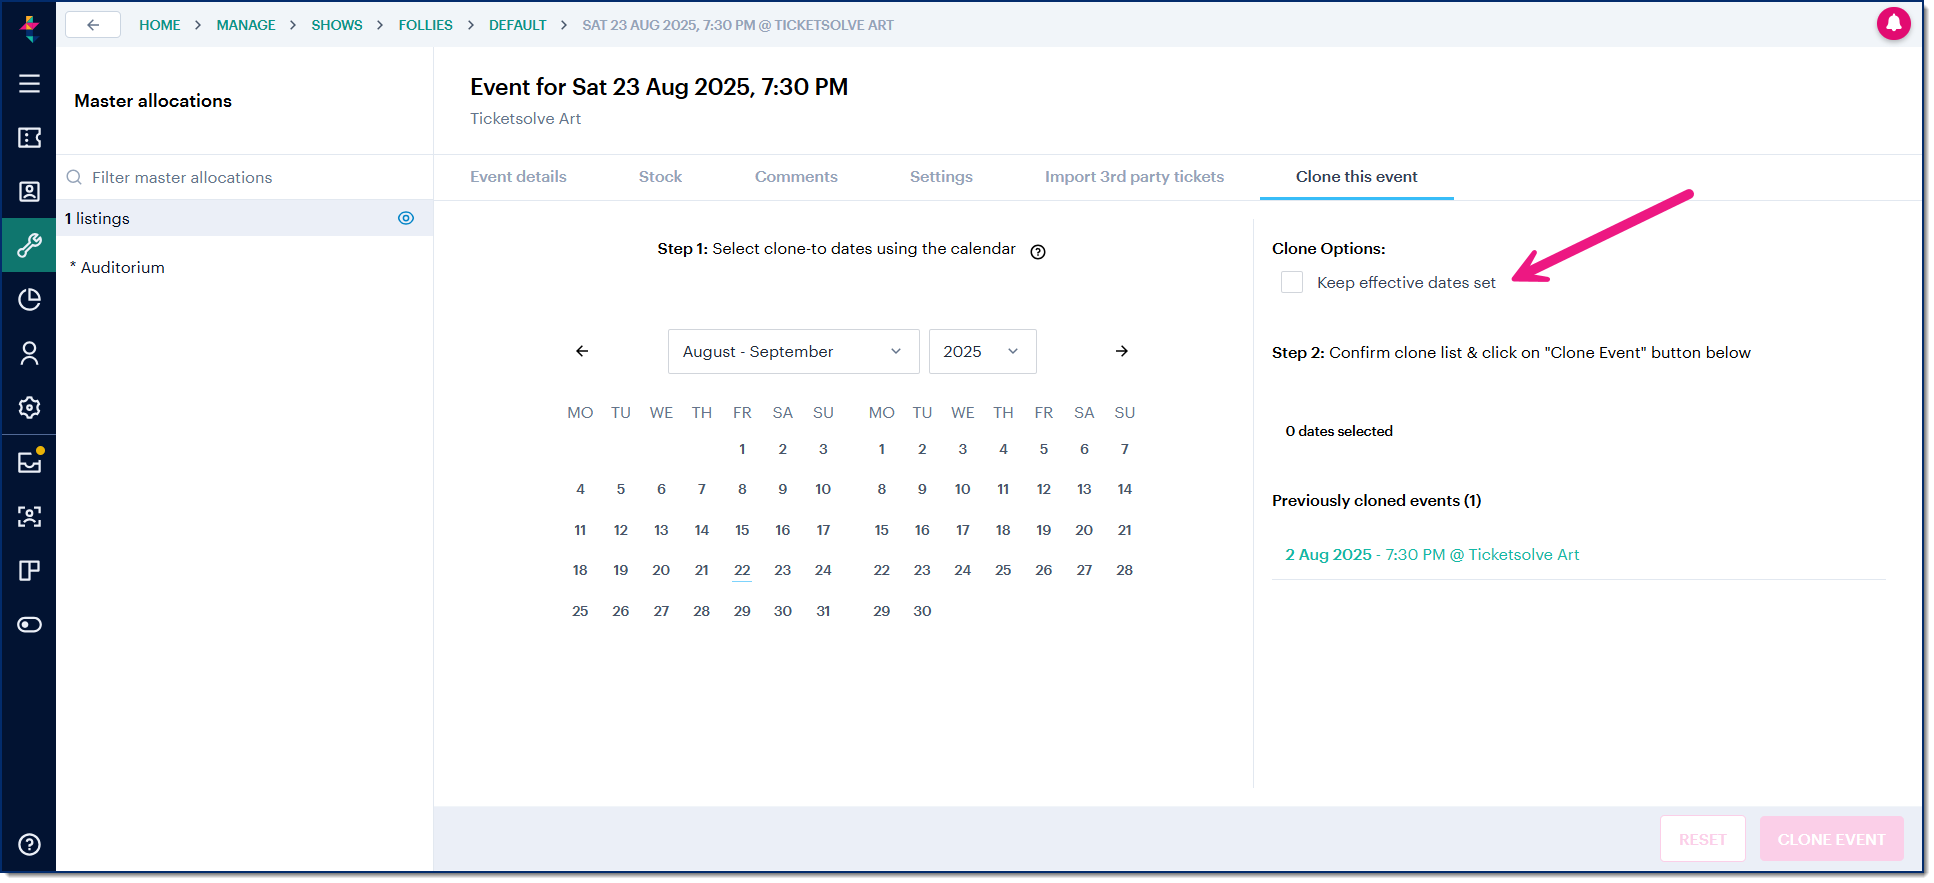Switch to the Comments tab

796,177
